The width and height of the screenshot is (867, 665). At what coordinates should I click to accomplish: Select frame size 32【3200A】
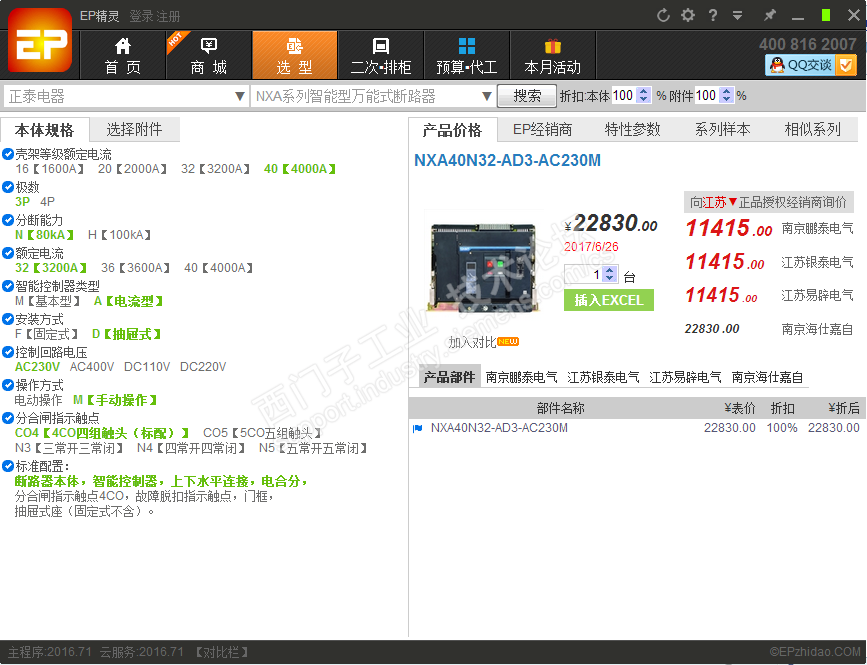tap(216, 169)
